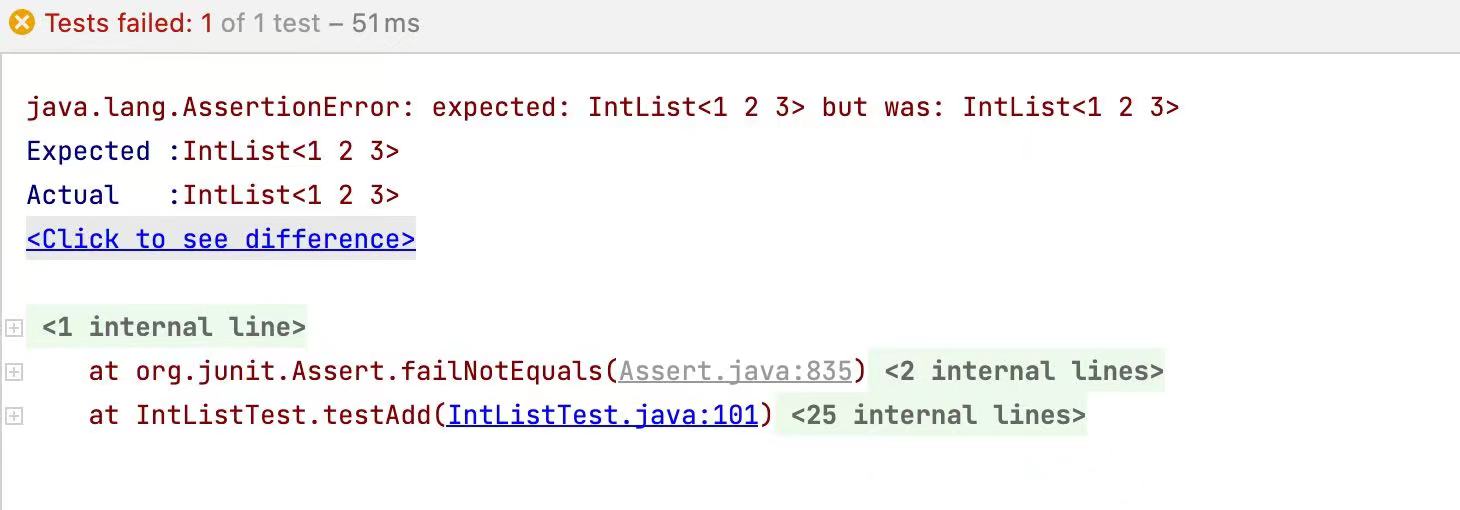The image size is (1460, 510).
Task: Click the 'Expected' label in the output
Action: [x=88, y=151]
